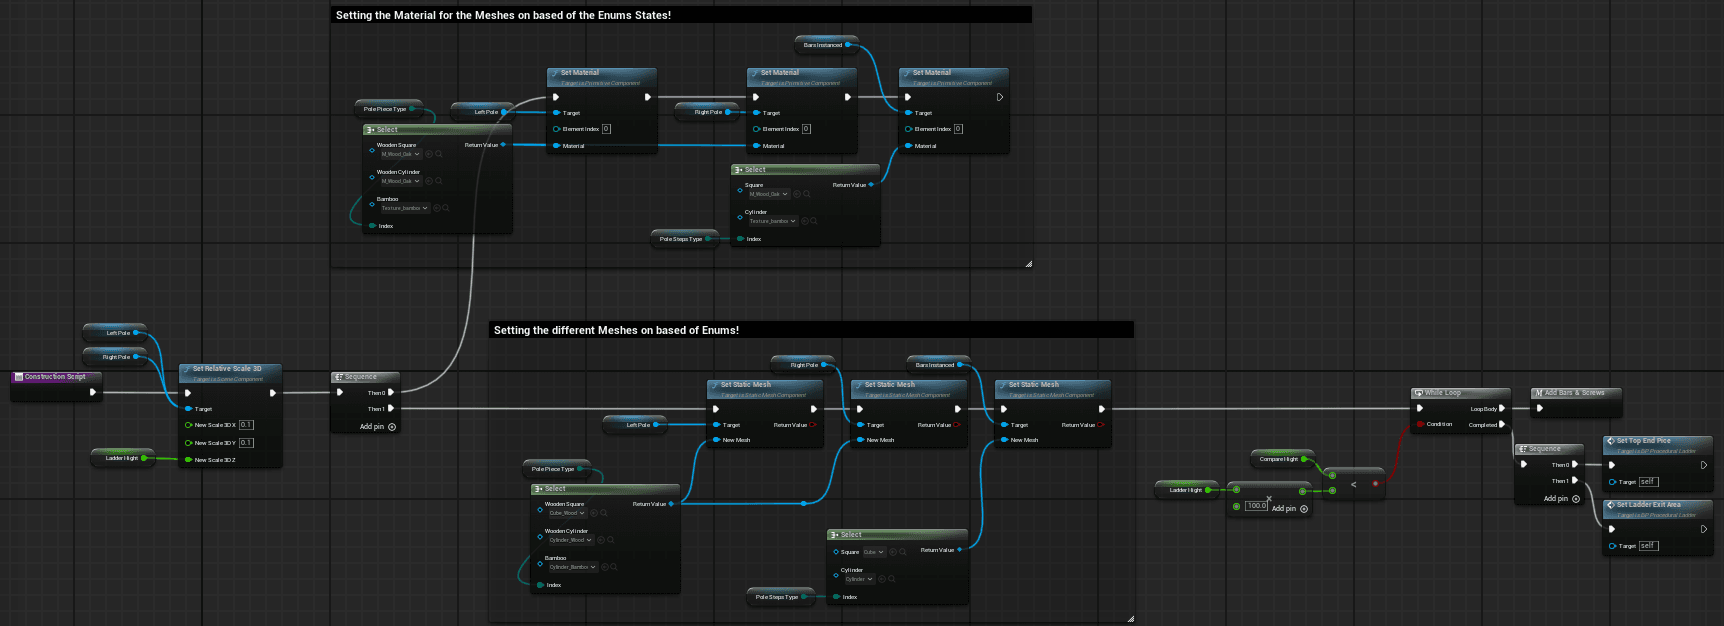Open the Wooden Cylinder M_Wood_Oak material dropdown
This screenshot has height=626, width=1724.
401,181
